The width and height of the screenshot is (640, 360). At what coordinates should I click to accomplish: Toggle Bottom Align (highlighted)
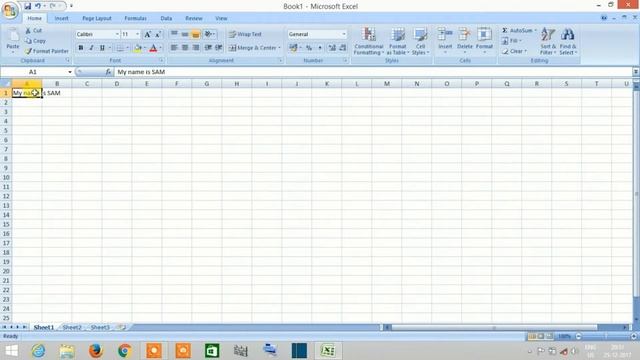[196, 34]
